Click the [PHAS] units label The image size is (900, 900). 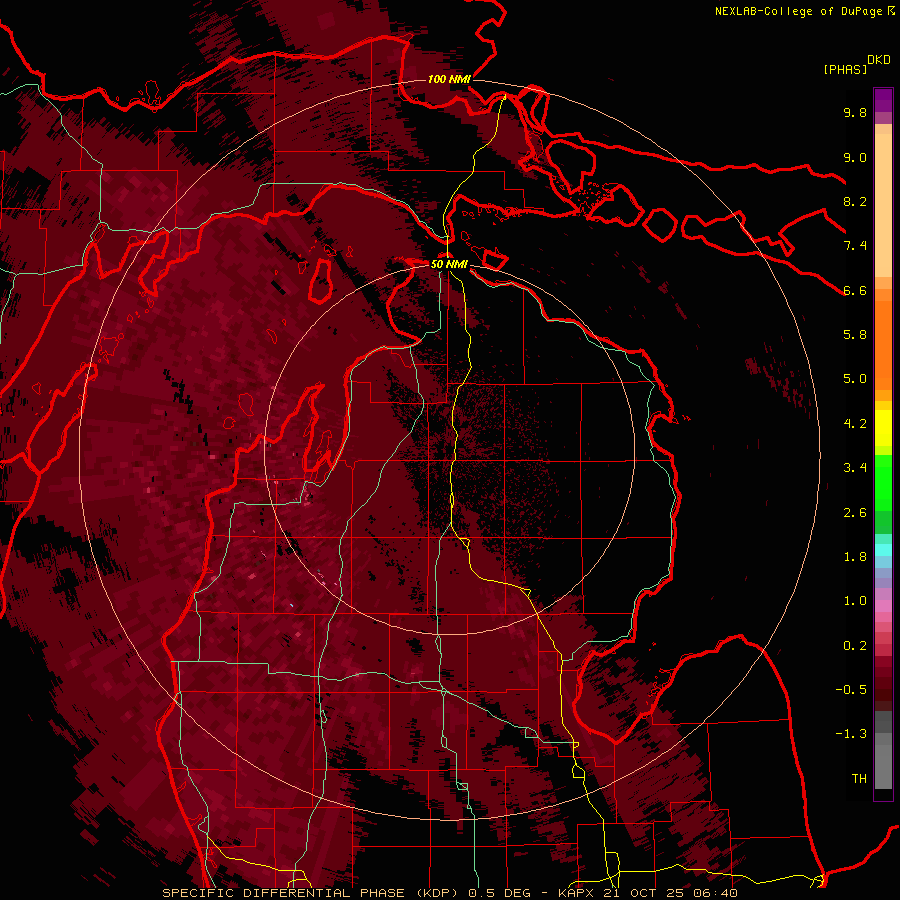click(845, 69)
